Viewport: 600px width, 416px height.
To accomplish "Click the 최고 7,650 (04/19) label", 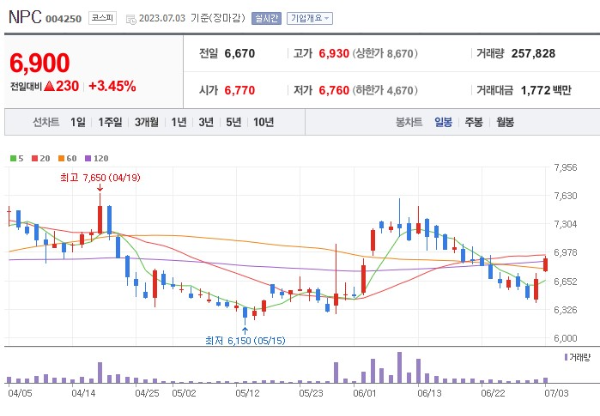I will tap(100, 178).
